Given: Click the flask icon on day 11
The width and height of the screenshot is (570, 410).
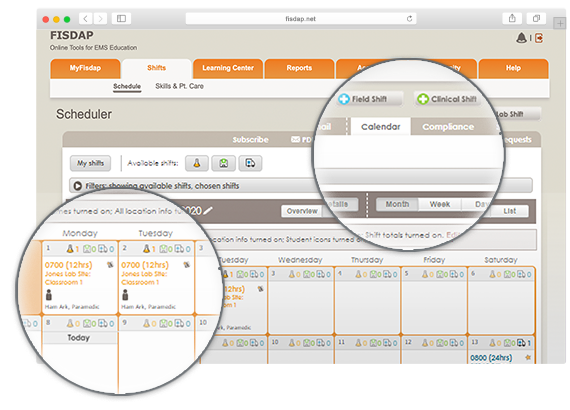Looking at the screenshot, I should tap(358, 343).
